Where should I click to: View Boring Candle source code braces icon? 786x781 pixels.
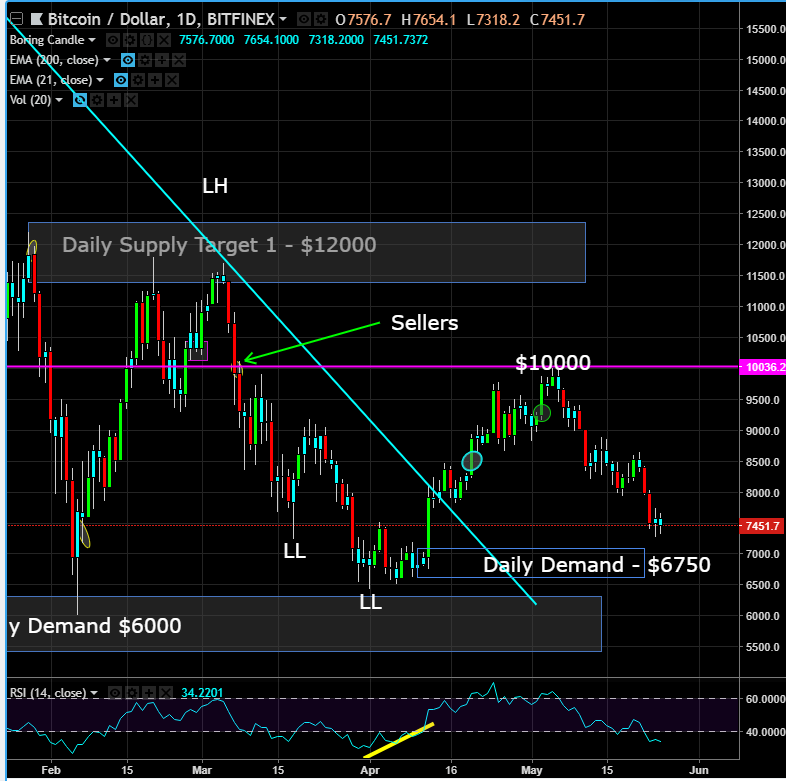click(x=147, y=40)
